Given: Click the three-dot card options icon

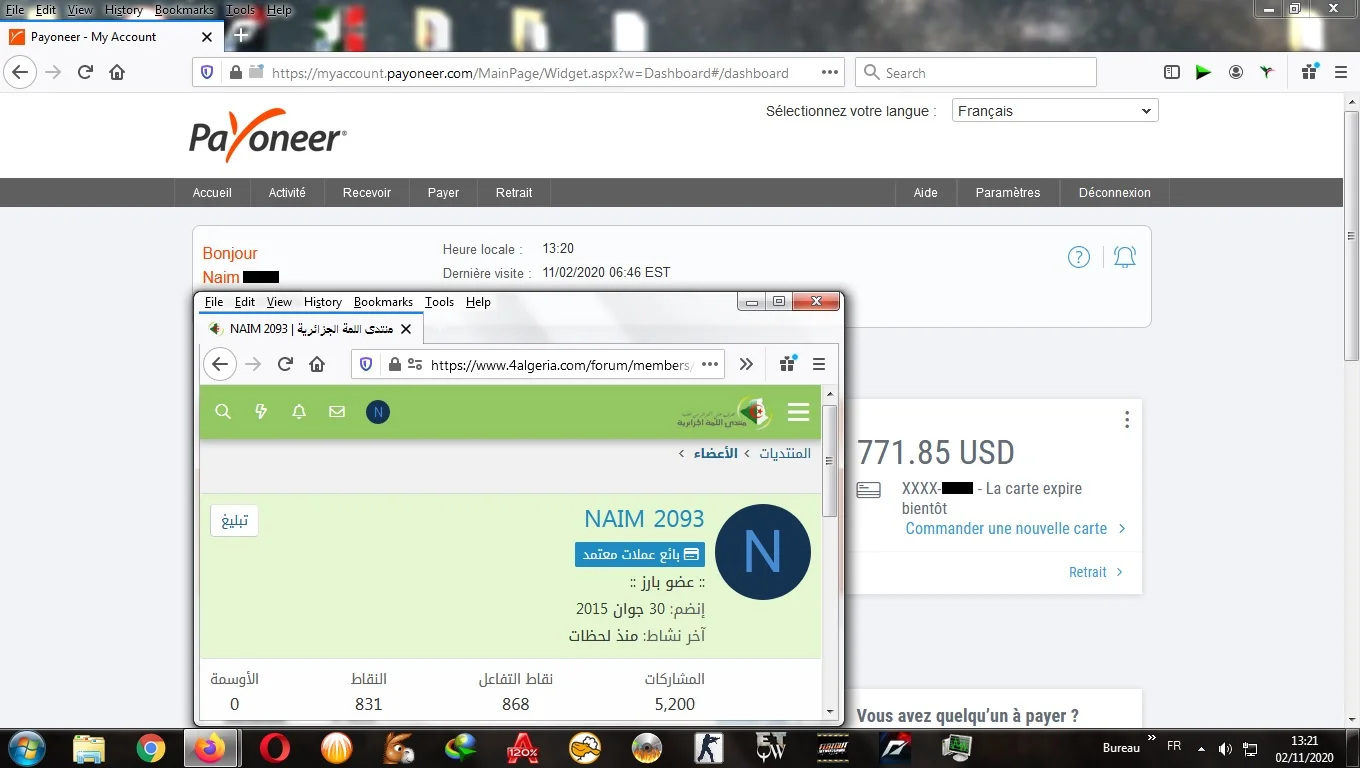Looking at the screenshot, I should click(x=1127, y=420).
